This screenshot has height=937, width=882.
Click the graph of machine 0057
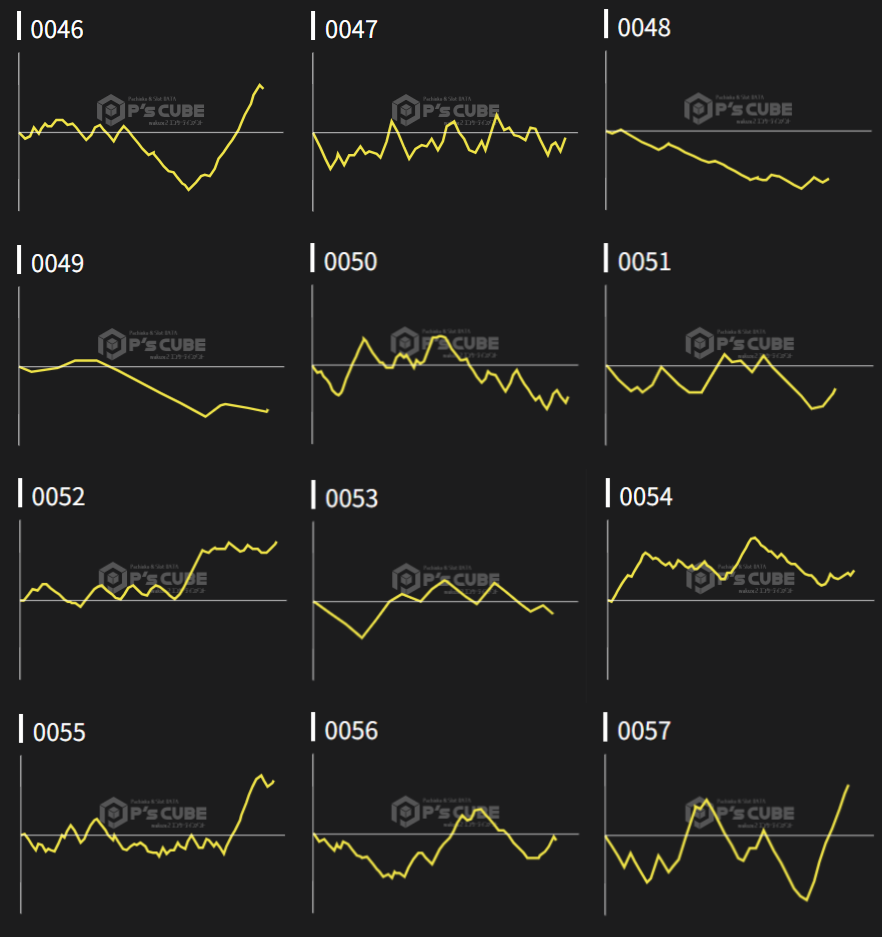pyautogui.click(x=738, y=834)
